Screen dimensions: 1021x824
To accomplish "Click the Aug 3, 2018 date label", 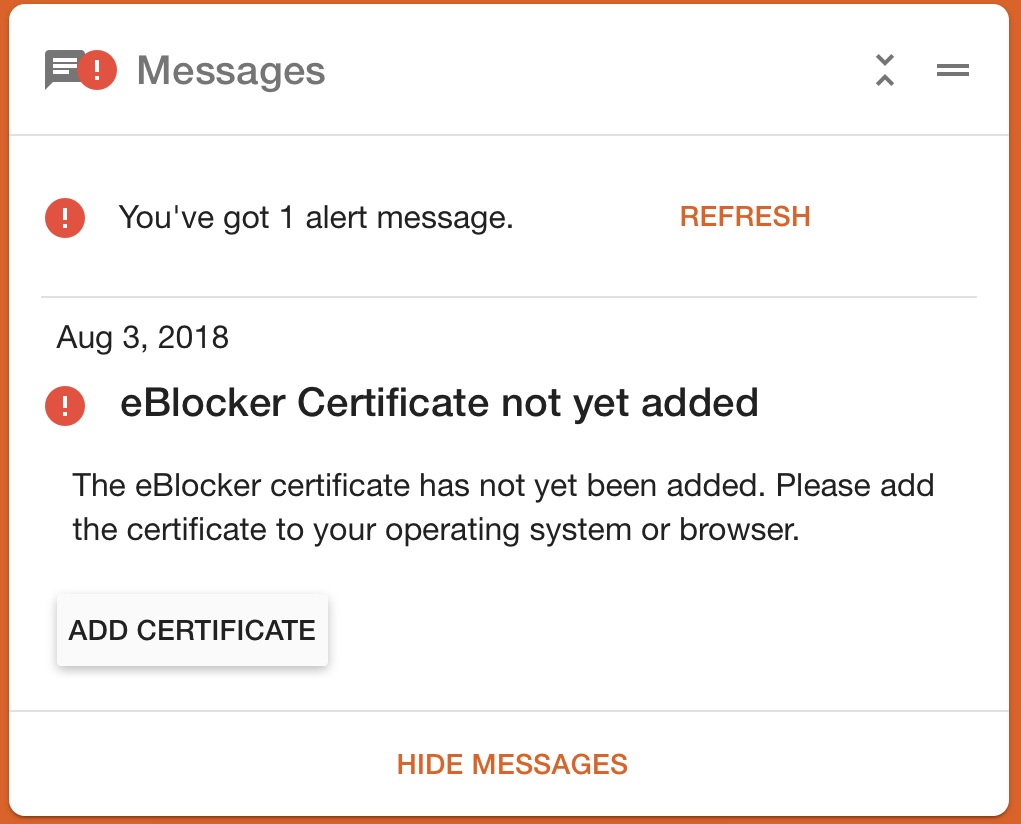I will [x=143, y=337].
